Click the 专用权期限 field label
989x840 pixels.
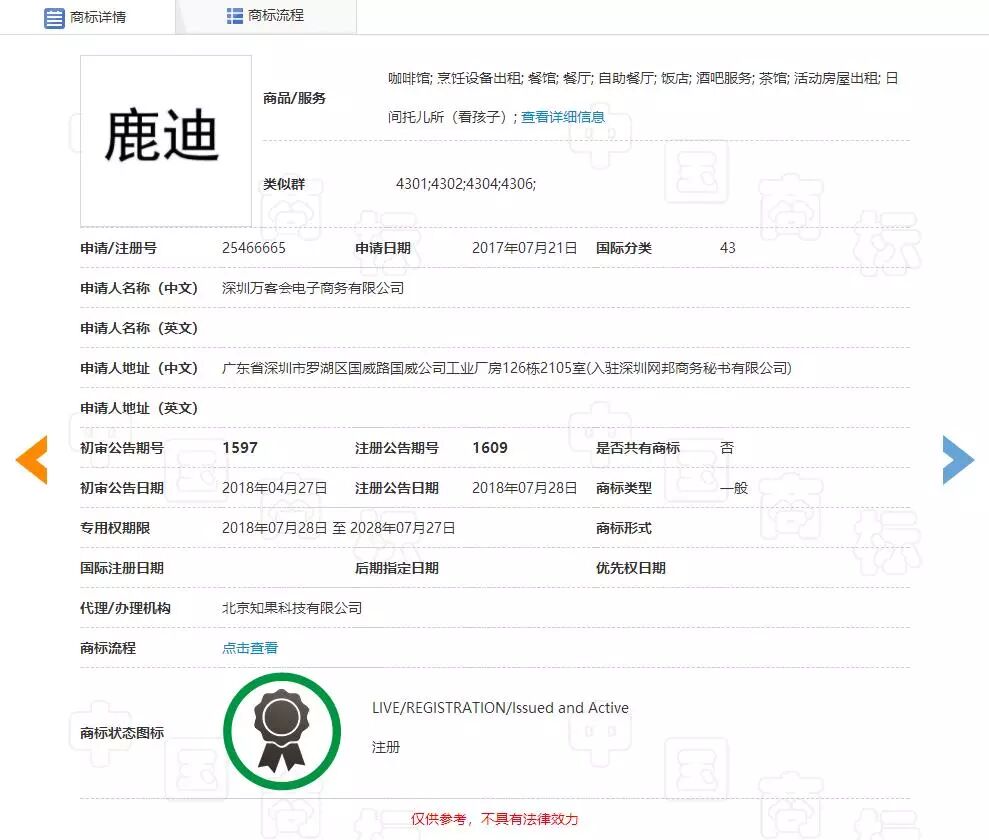point(115,528)
